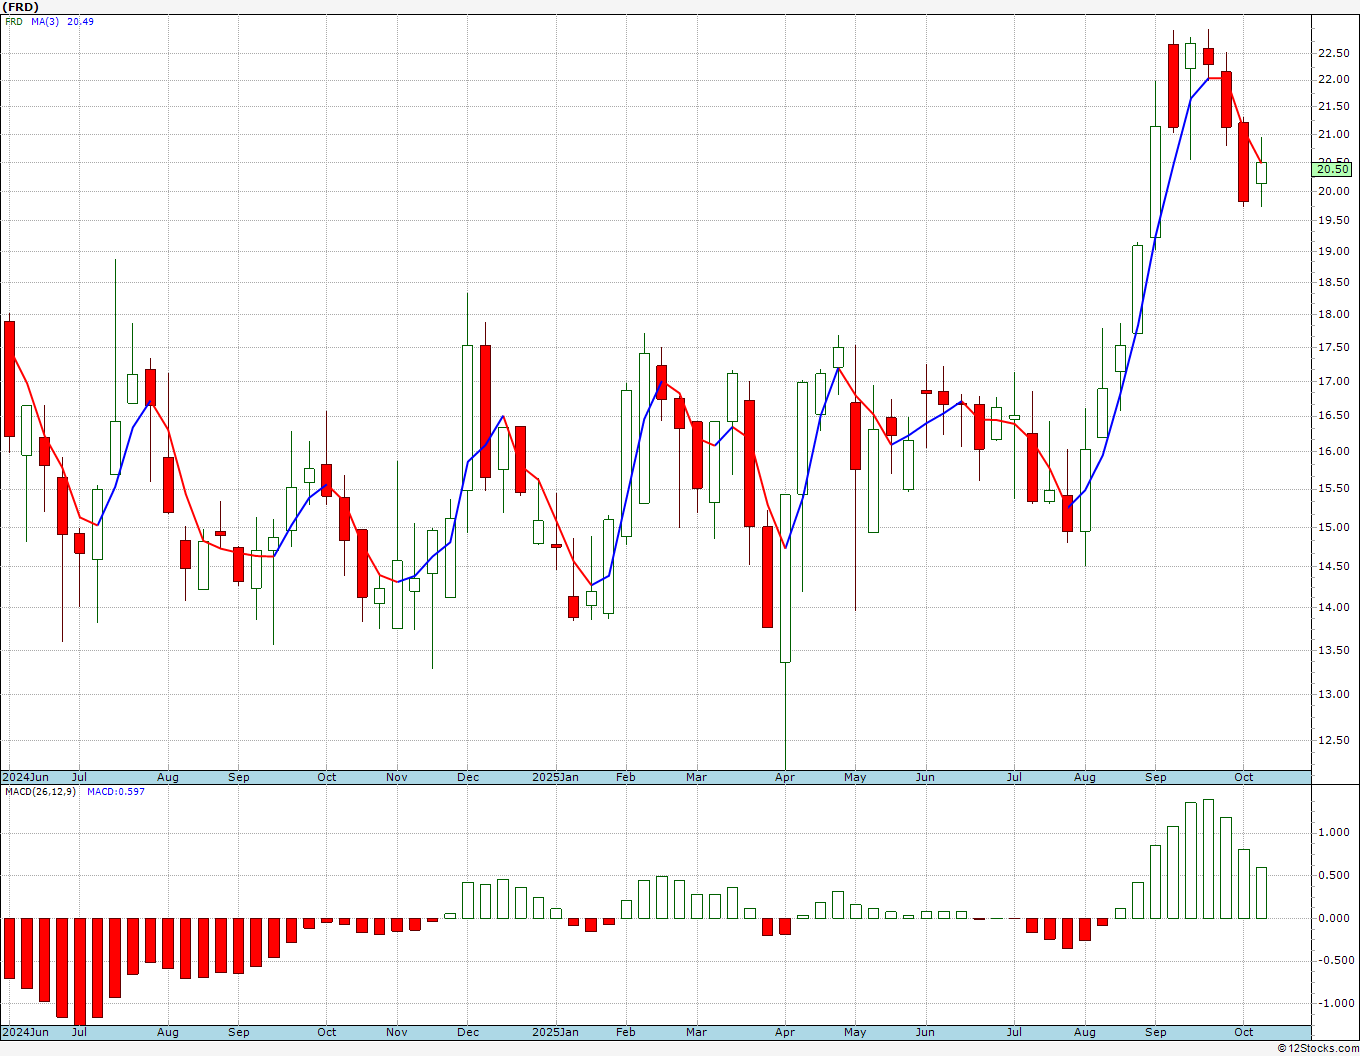Click the MACD:0.597 value label
The width and height of the screenshot is (1360, 1056).
[115, 792]
